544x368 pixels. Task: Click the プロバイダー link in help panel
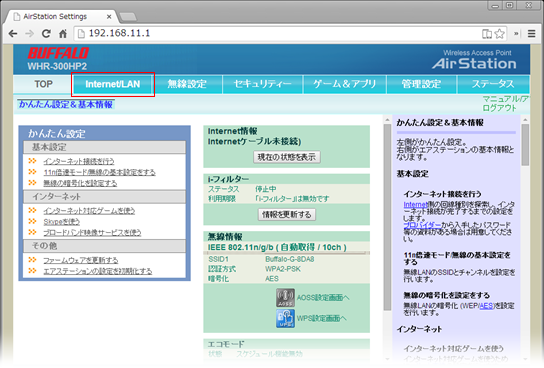click(422, 225)
